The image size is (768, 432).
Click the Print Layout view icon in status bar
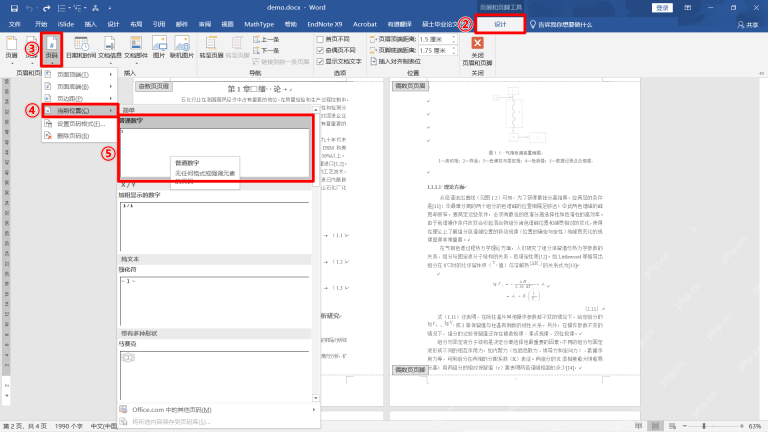[x=655, y=426]
